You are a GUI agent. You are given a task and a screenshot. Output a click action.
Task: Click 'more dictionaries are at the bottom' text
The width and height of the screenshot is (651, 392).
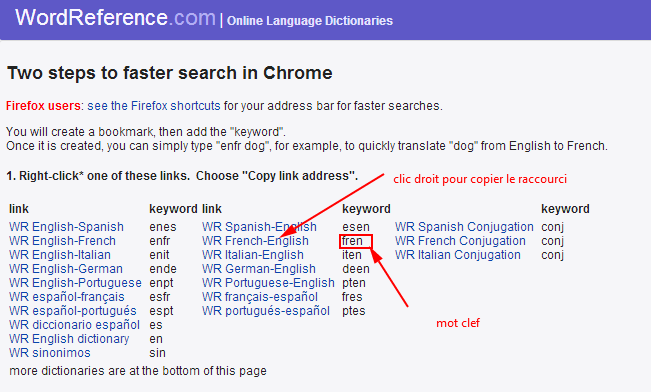pos(138,371)
